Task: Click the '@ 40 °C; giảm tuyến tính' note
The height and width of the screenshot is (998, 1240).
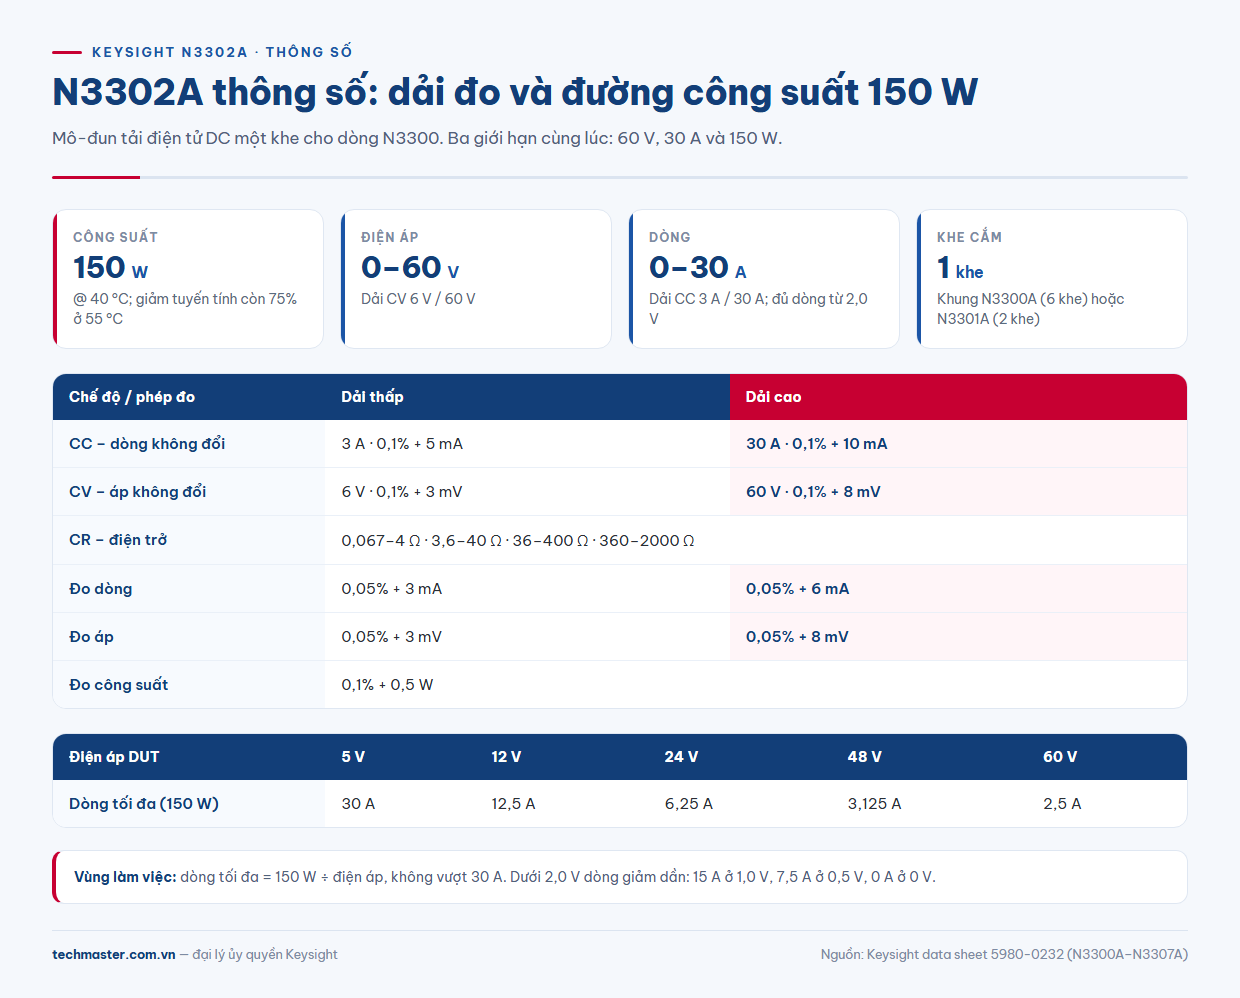Action: 185,309
